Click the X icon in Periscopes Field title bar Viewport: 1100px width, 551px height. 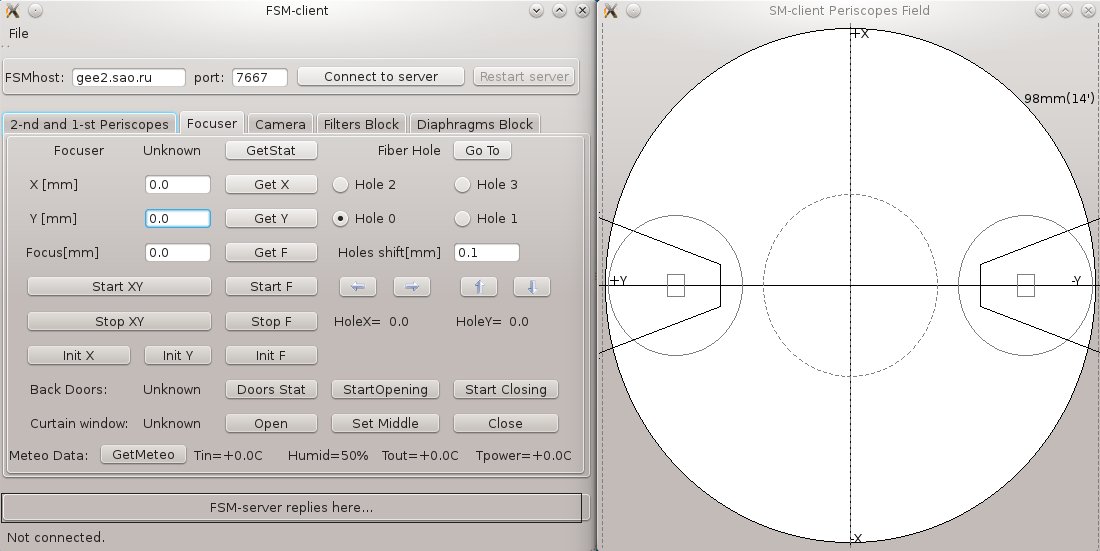611,11
